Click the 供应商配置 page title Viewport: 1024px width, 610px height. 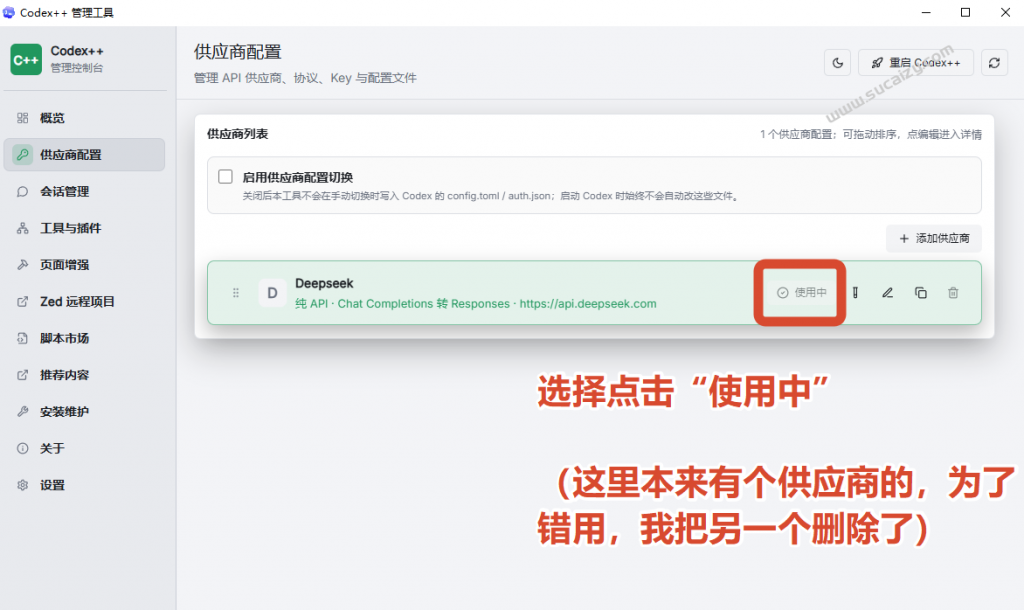coord(238,52)
